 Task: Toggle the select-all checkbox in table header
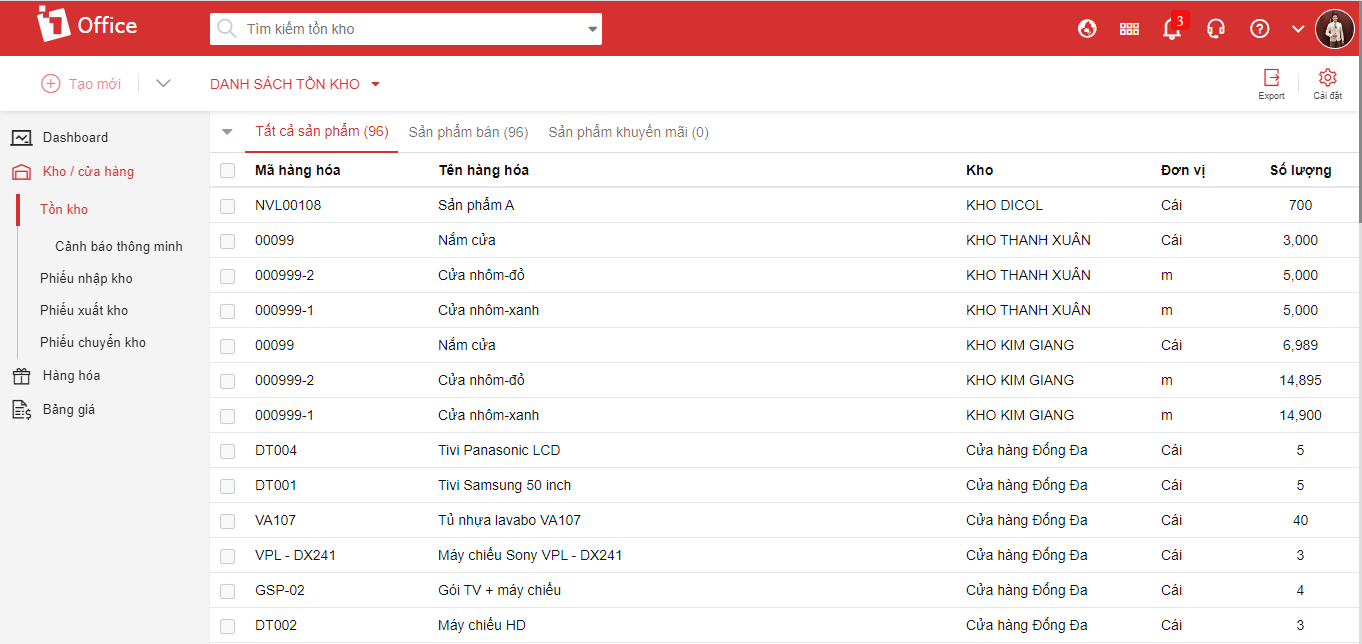[228, 171]
